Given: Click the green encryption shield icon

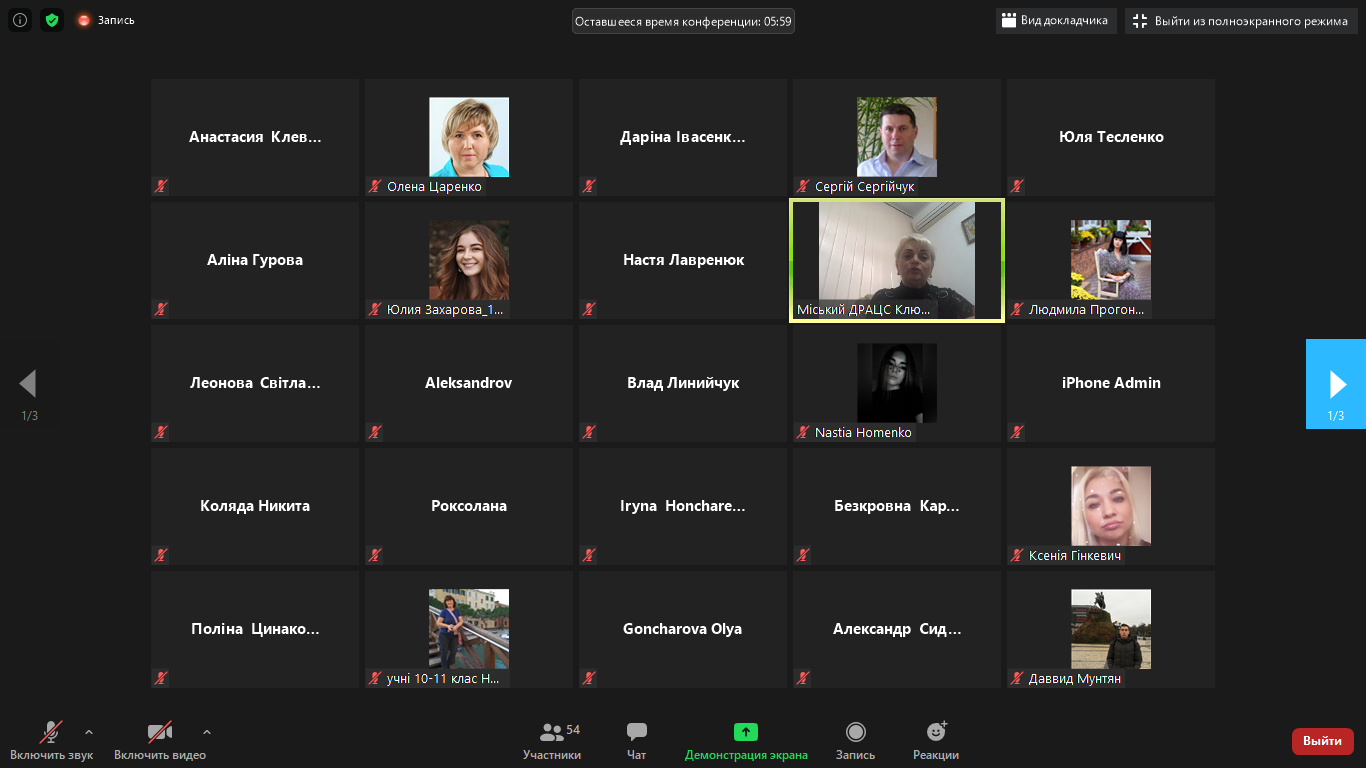Looking at the screenshot, I should pyautogui.click(x=52, y=20).
